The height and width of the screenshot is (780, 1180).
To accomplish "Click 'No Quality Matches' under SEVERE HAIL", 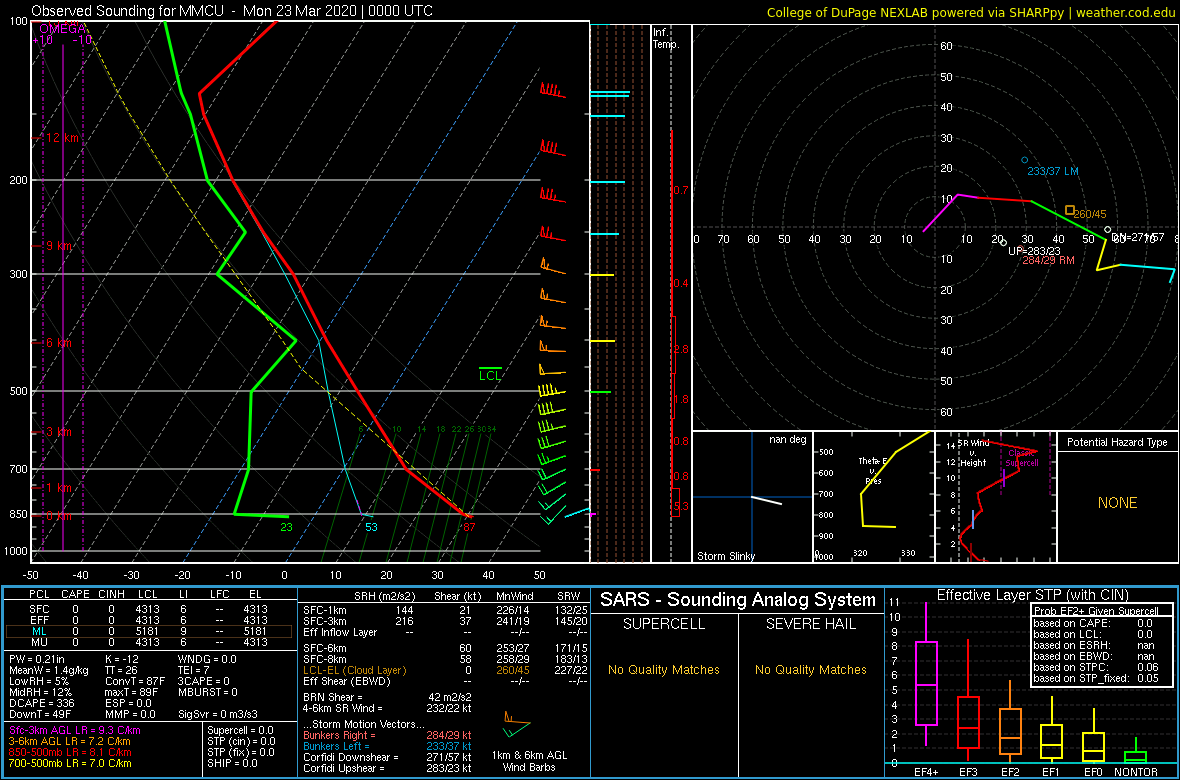I will (810, 670).
